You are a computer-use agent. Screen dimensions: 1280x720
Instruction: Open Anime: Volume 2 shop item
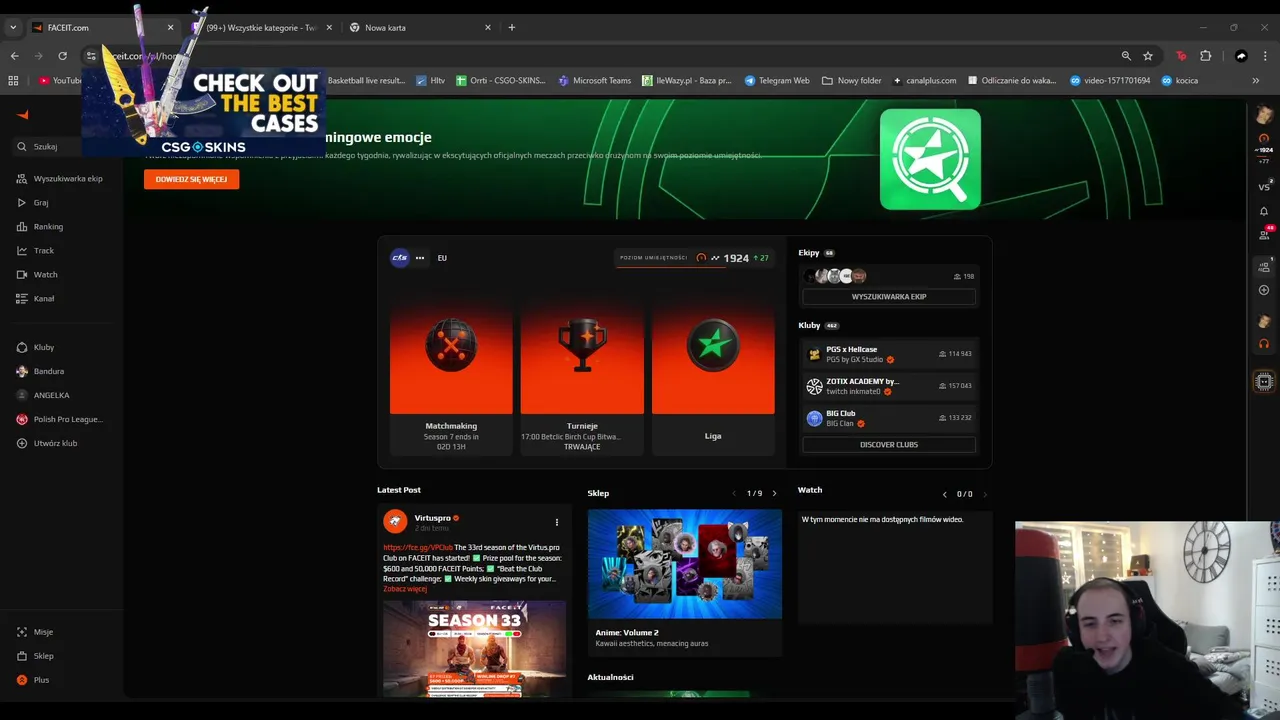(x=685, y=582)
